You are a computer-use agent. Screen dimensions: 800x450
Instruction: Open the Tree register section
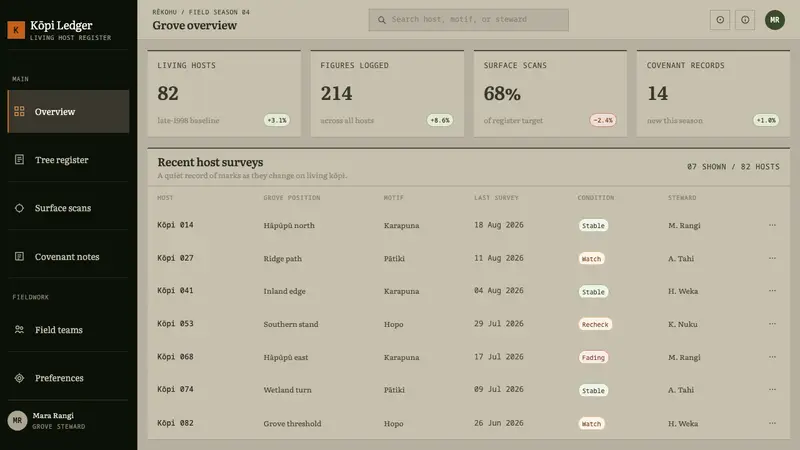(68, 160)
